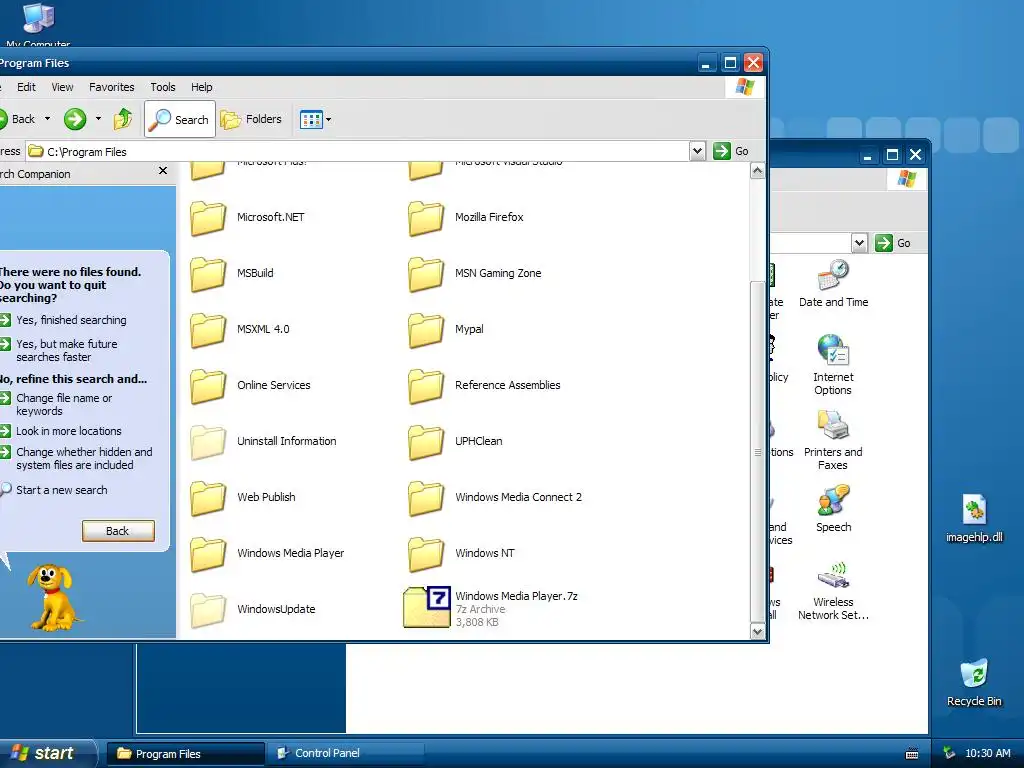Select the MSN Gaming Zone folder icon

[x=426, y=274]
